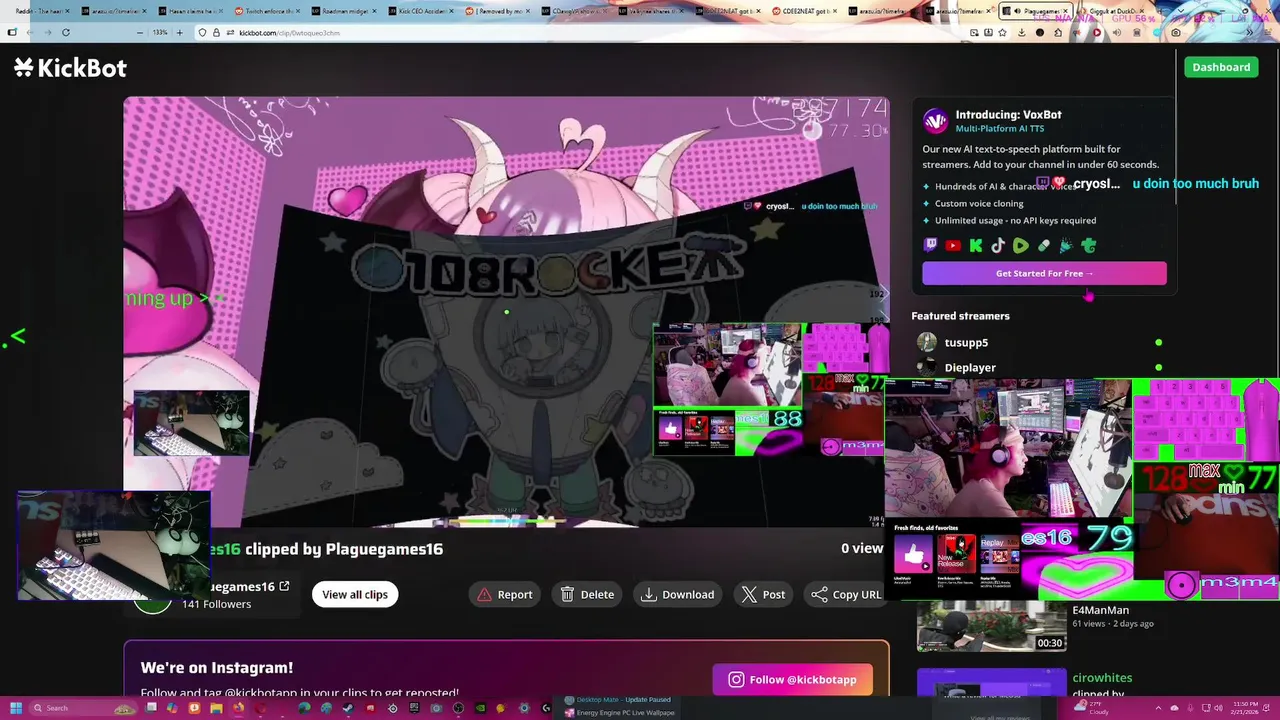
Task: Delete this clip
Action: [x=587, y=594]
